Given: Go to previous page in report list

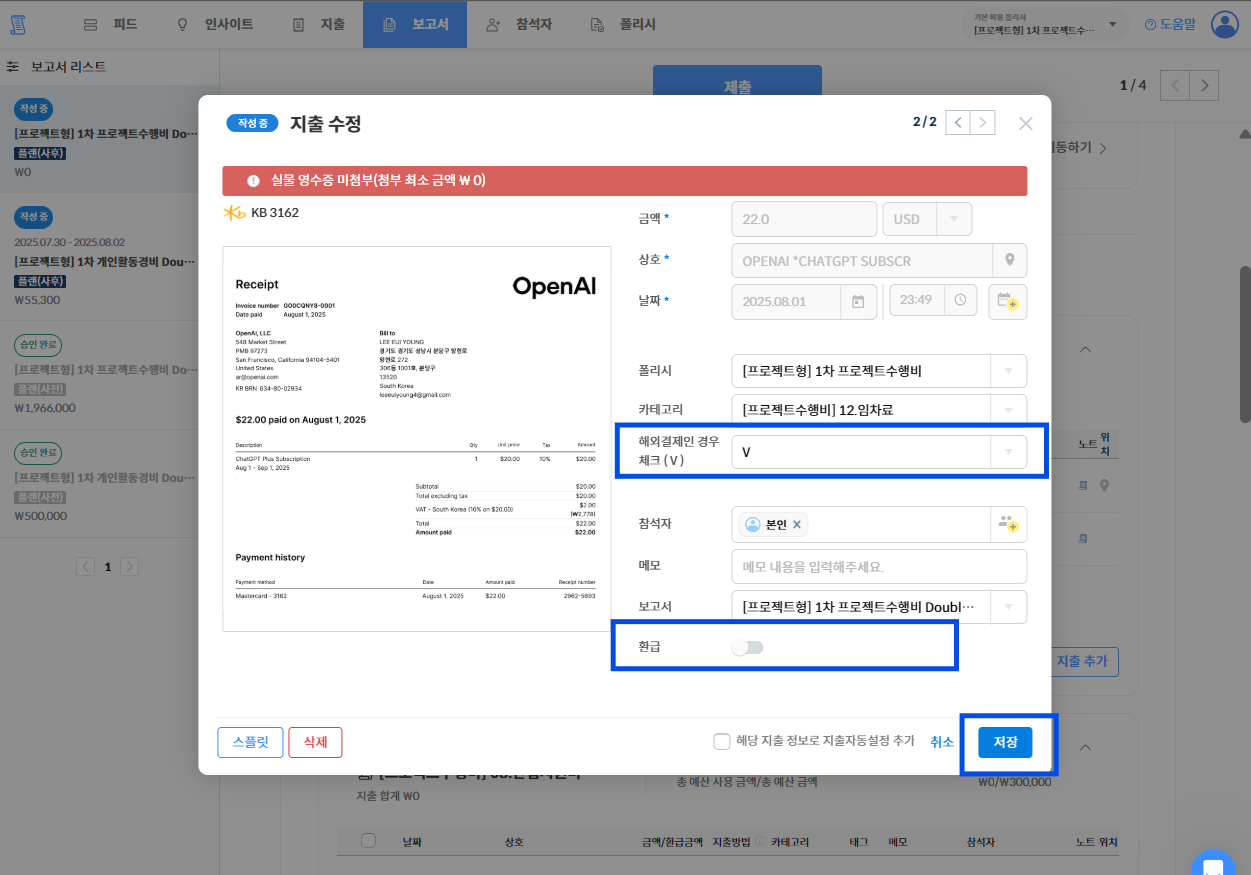Looking at the screenshot, I should coord(87,566).
